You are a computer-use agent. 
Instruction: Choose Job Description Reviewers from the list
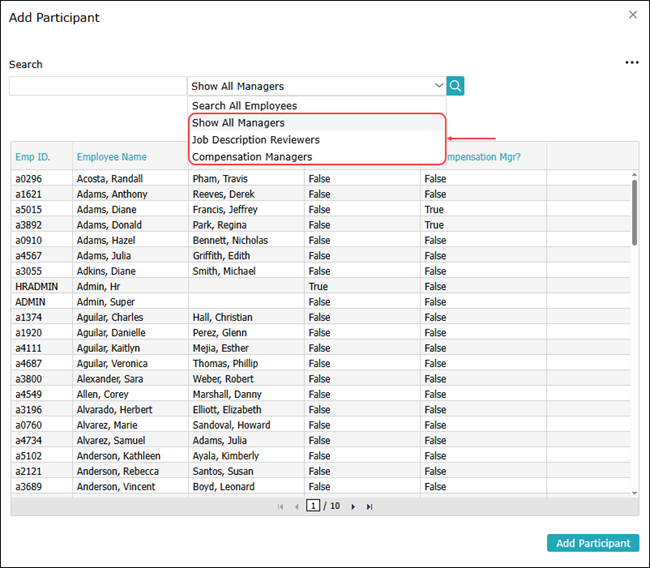(x=255, y=140)
